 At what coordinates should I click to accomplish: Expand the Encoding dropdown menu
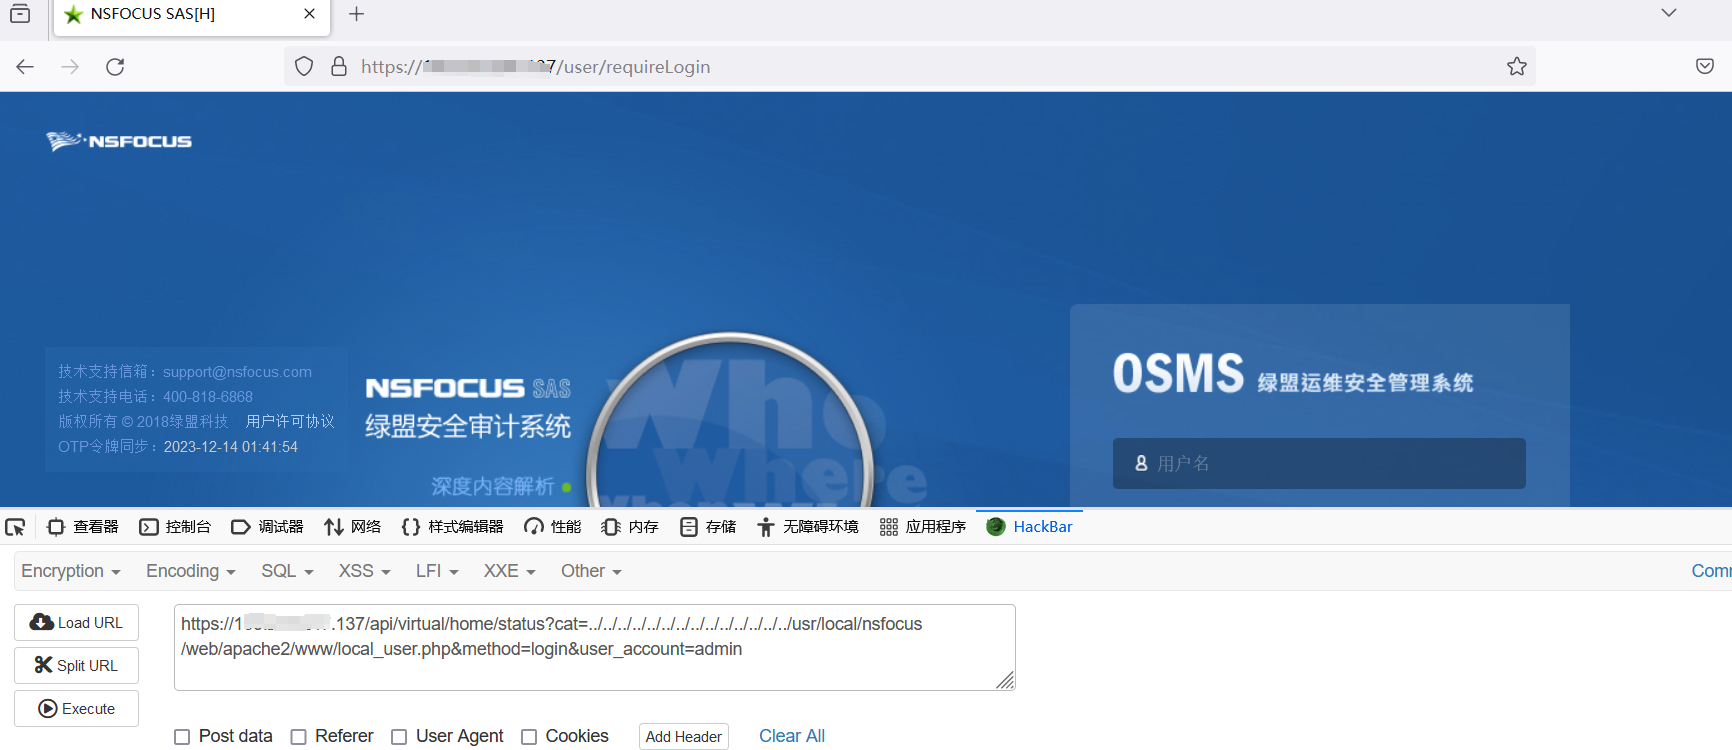pos(191,571)
